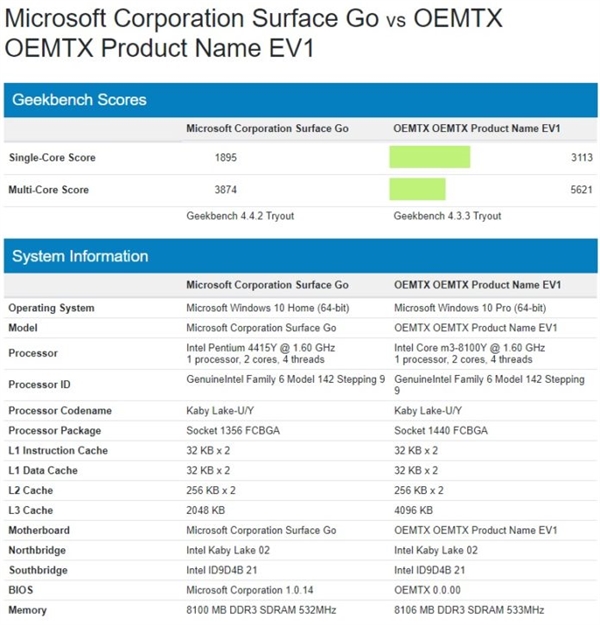Click the green Single-Core Score bar
600x625 pixels.
[x=429, y=158]
